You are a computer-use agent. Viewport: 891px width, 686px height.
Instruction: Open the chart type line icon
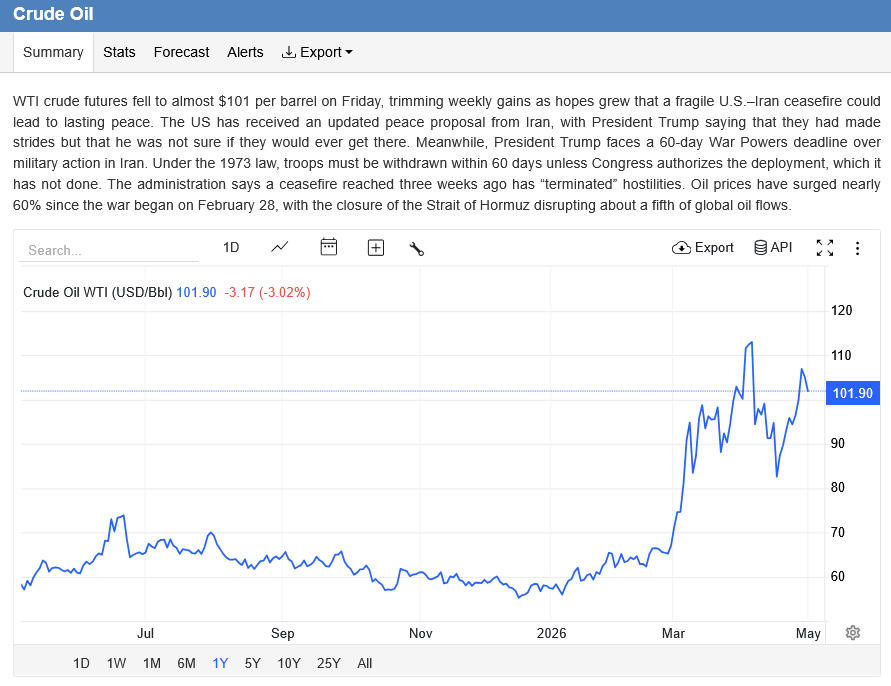click(x=280, y=247)
